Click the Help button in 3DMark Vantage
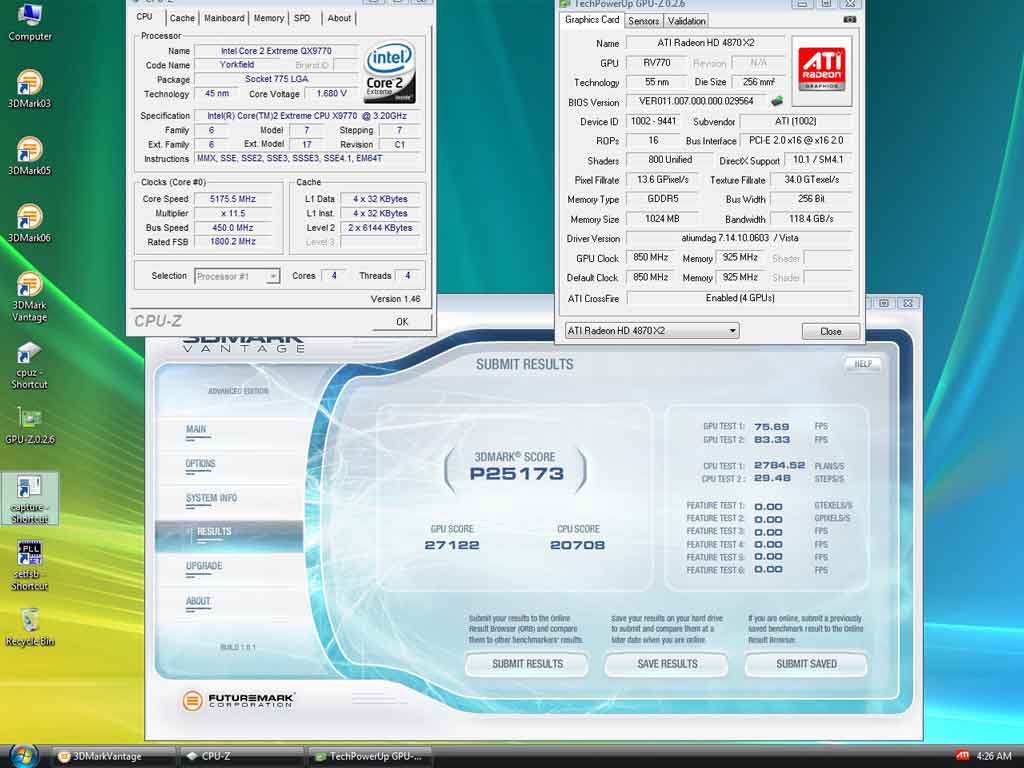1024x768 pixels. [863, 364]
